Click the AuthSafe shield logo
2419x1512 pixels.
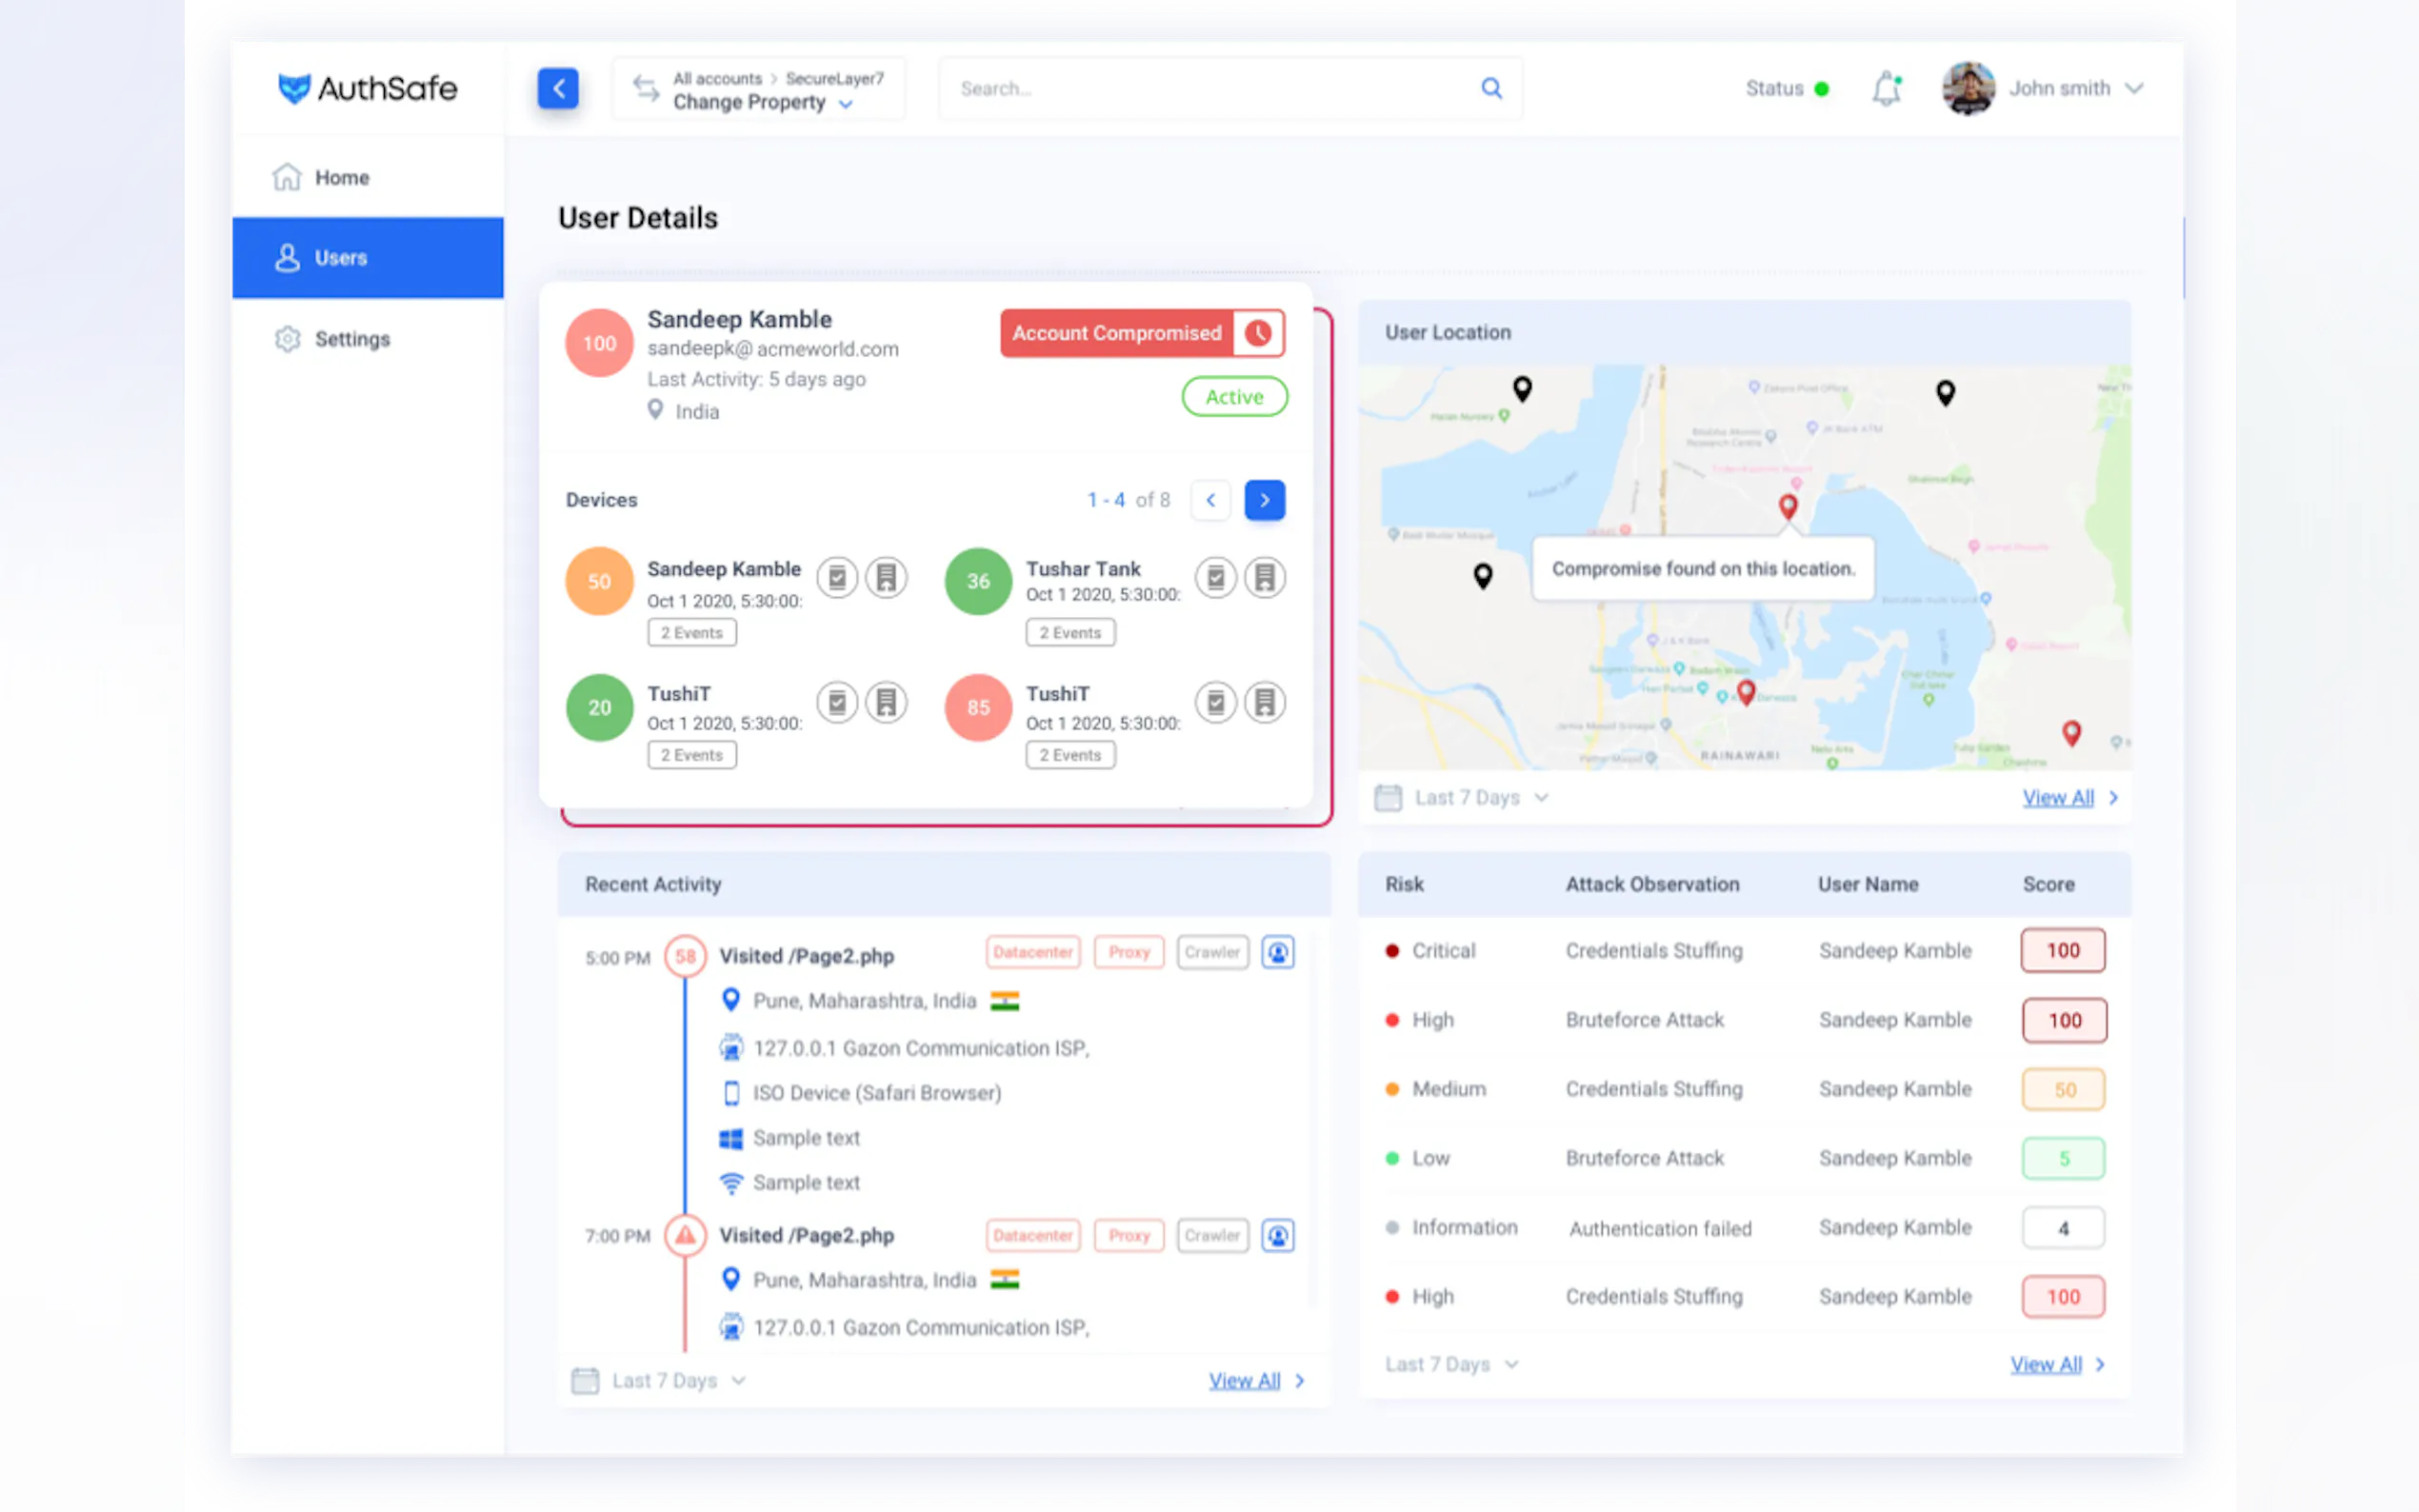(x=293, y=88)
